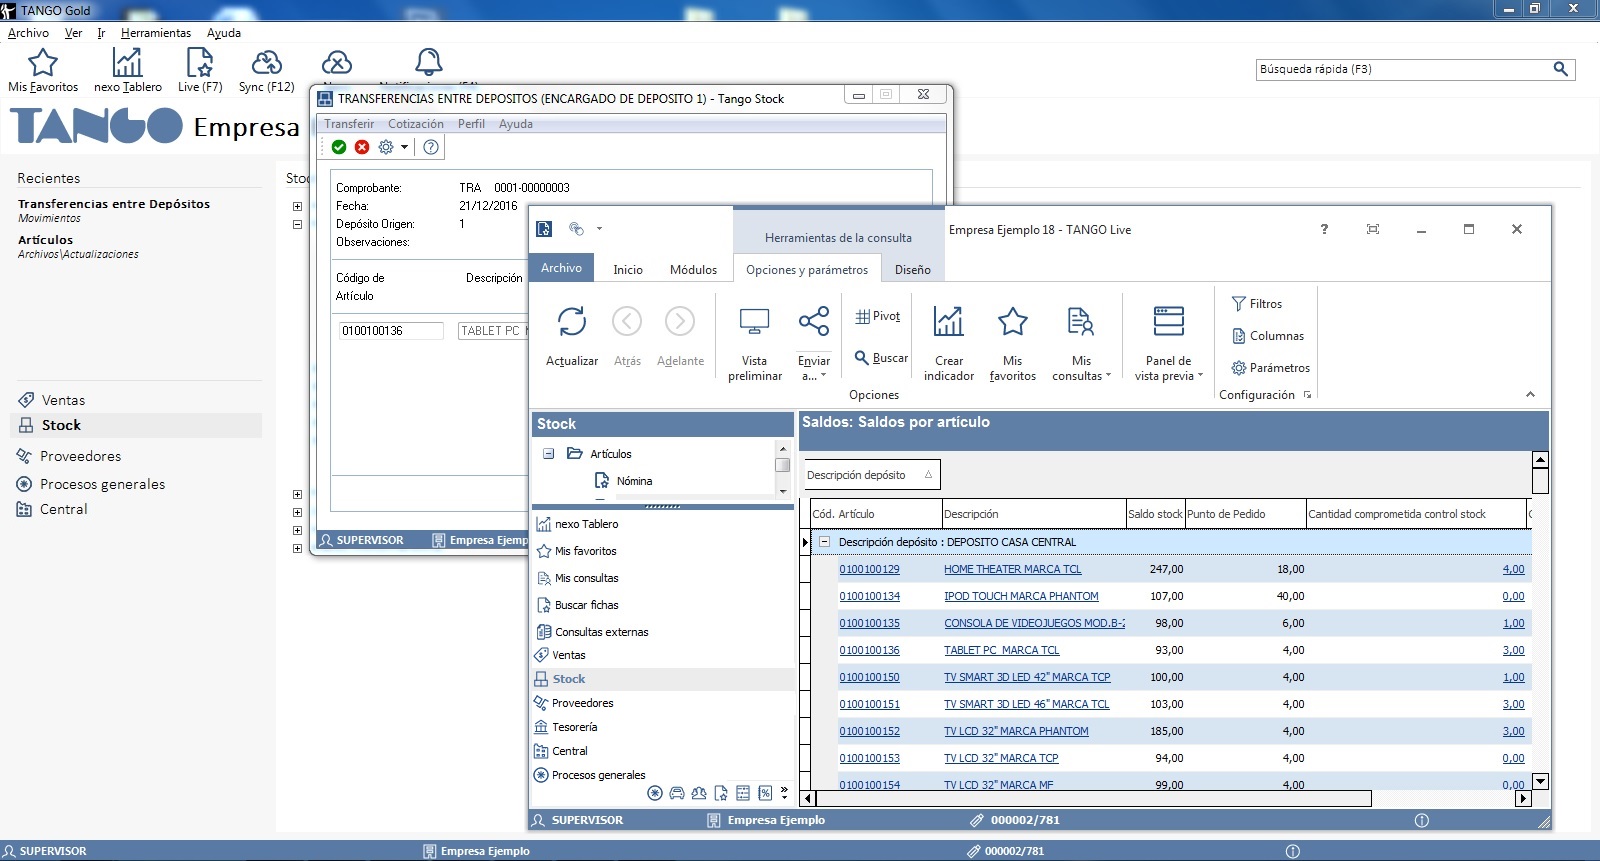Viewport: 1600px width, 861px height.
Task: Open nexo Tablero from main toolbar
Action: pos(127,65)
